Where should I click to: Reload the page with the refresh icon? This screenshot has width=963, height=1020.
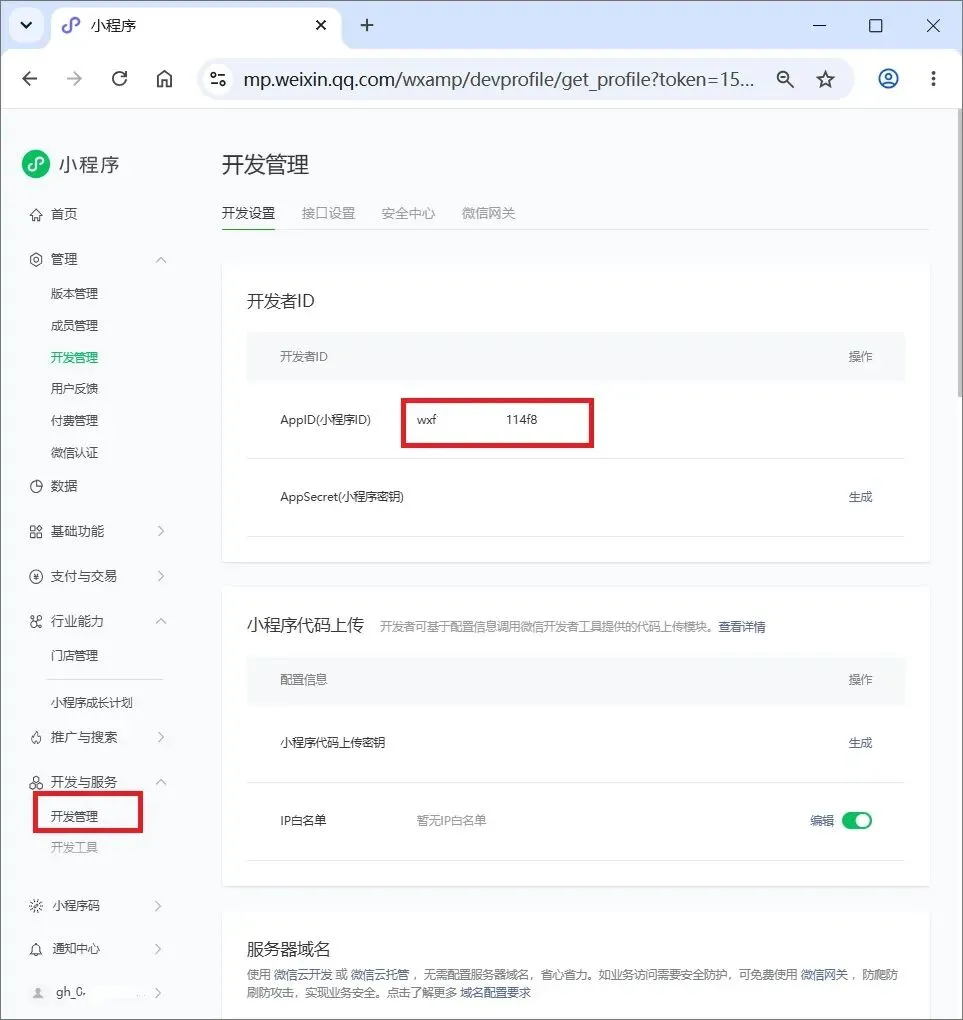pyautogui.click(x=120, y=79)
